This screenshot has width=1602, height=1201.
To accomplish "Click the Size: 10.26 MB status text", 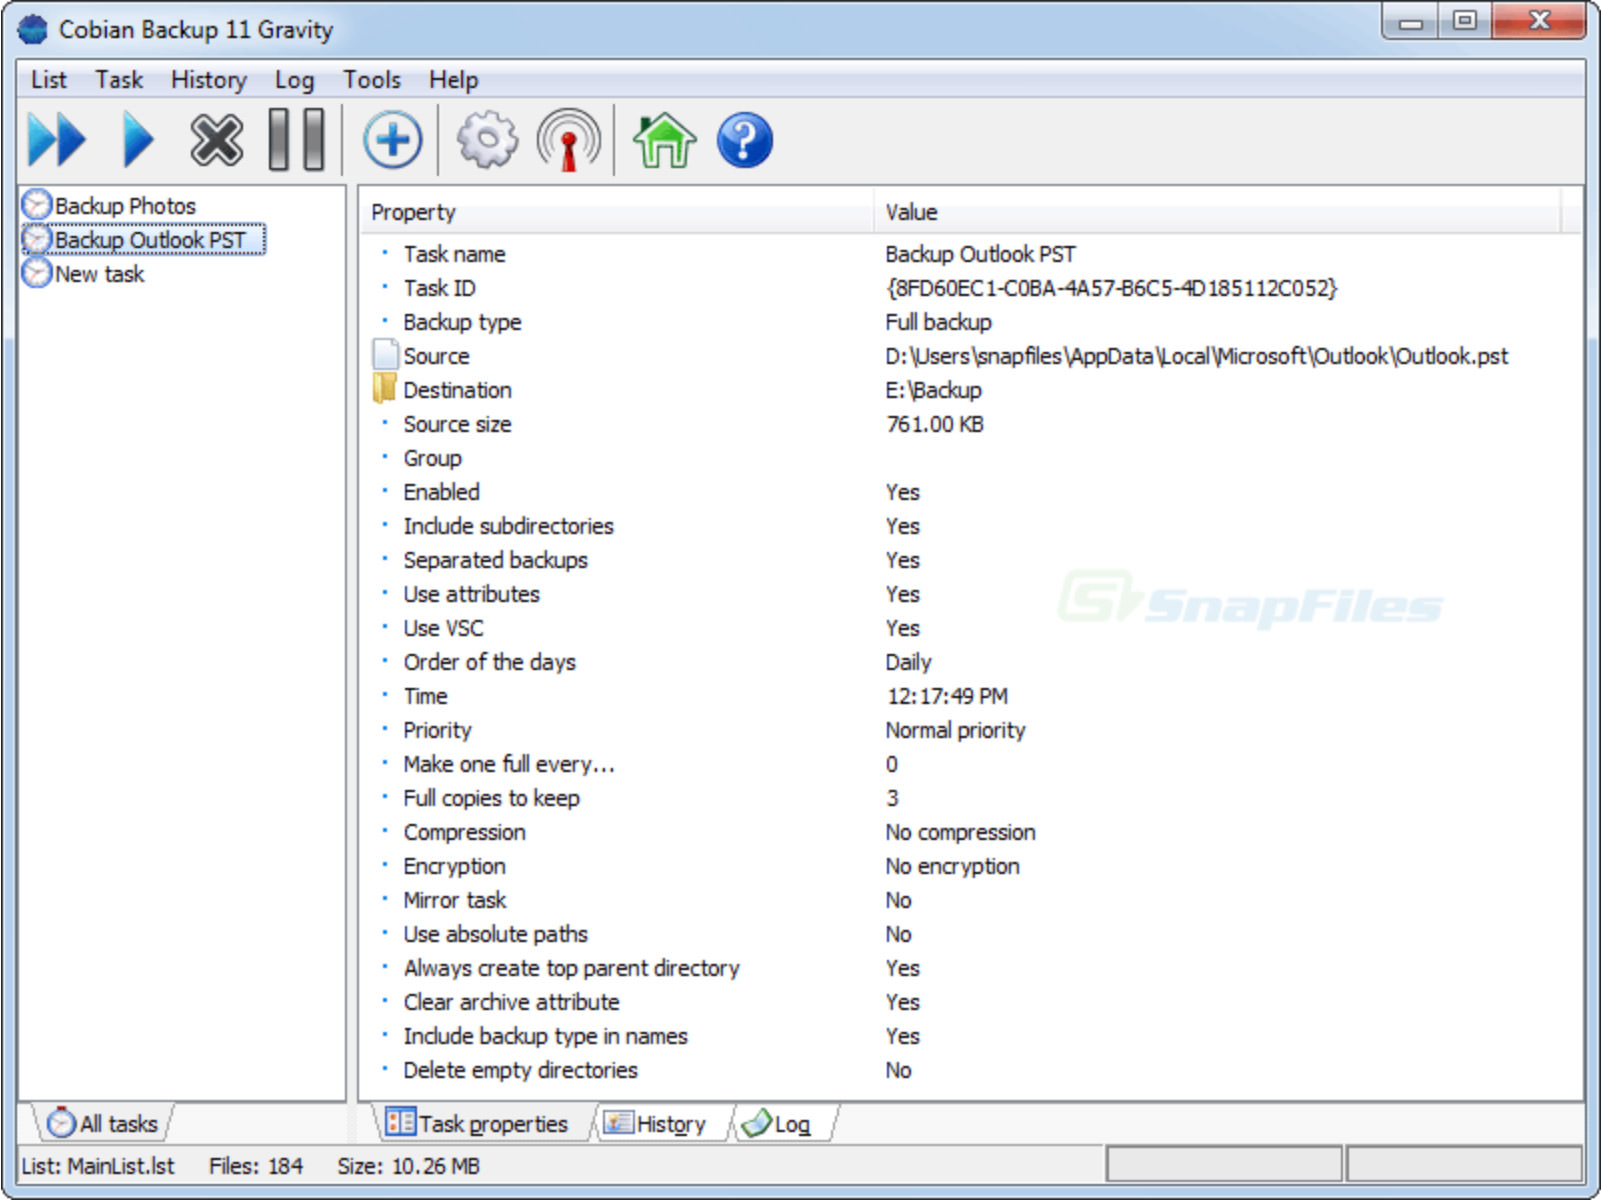I will [x=408, y=1166].
